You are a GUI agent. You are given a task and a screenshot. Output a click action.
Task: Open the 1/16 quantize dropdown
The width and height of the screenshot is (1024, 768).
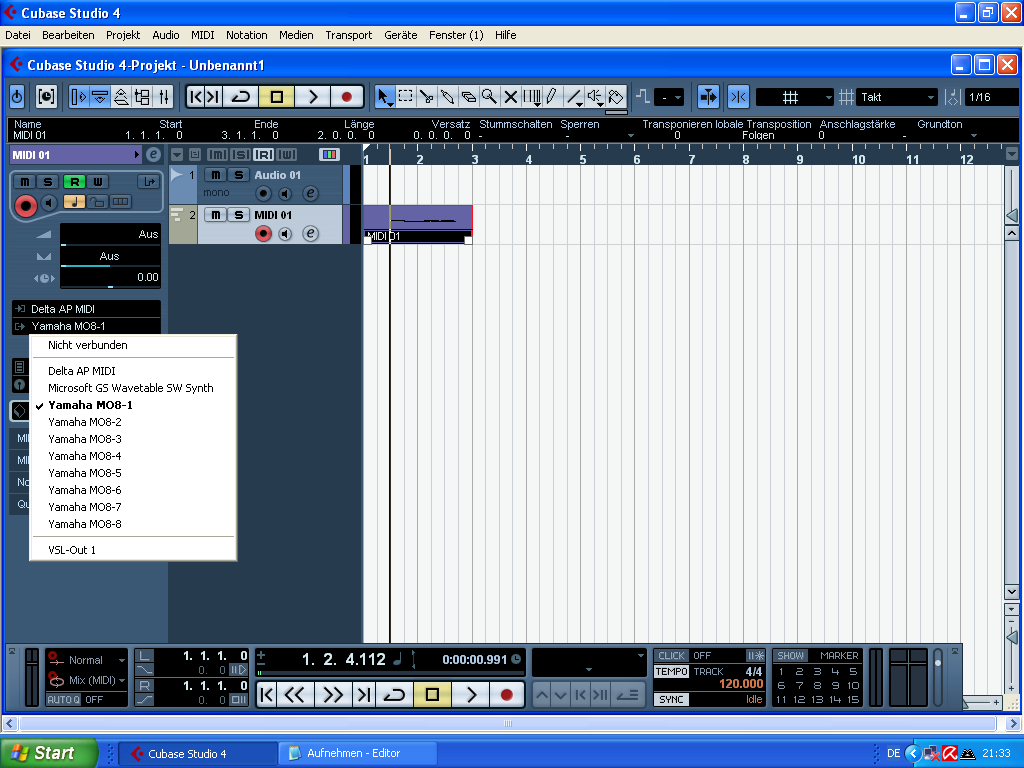coord(991,97)
